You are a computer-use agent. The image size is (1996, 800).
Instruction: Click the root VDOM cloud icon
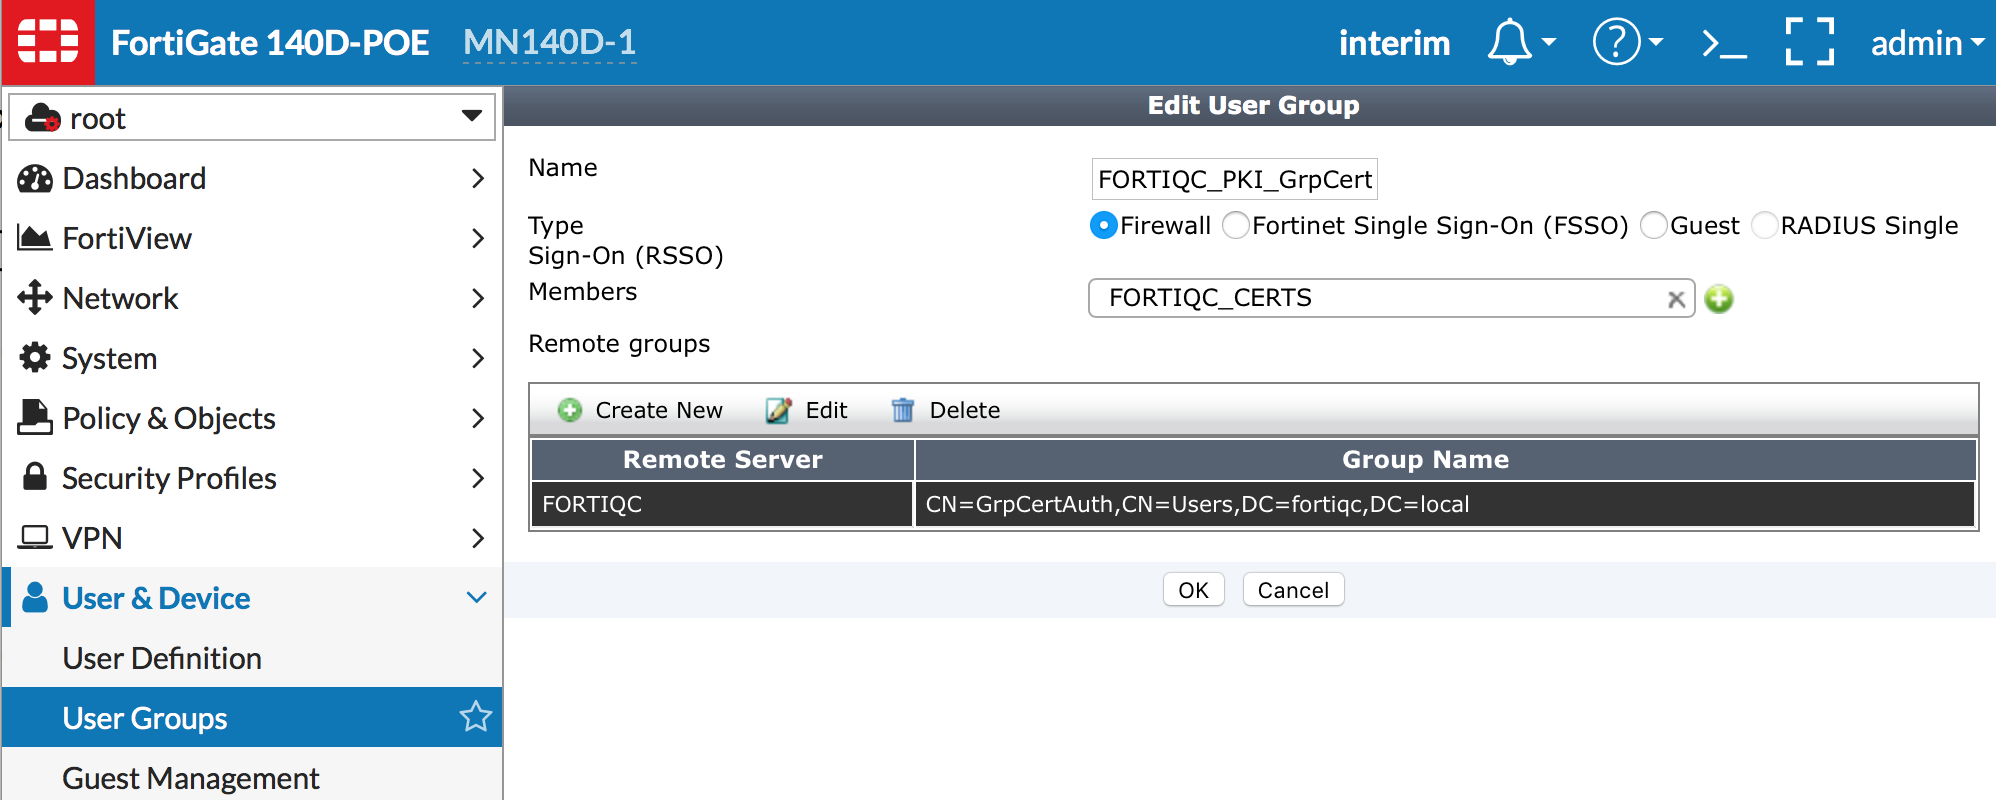[x=43, y=118]
